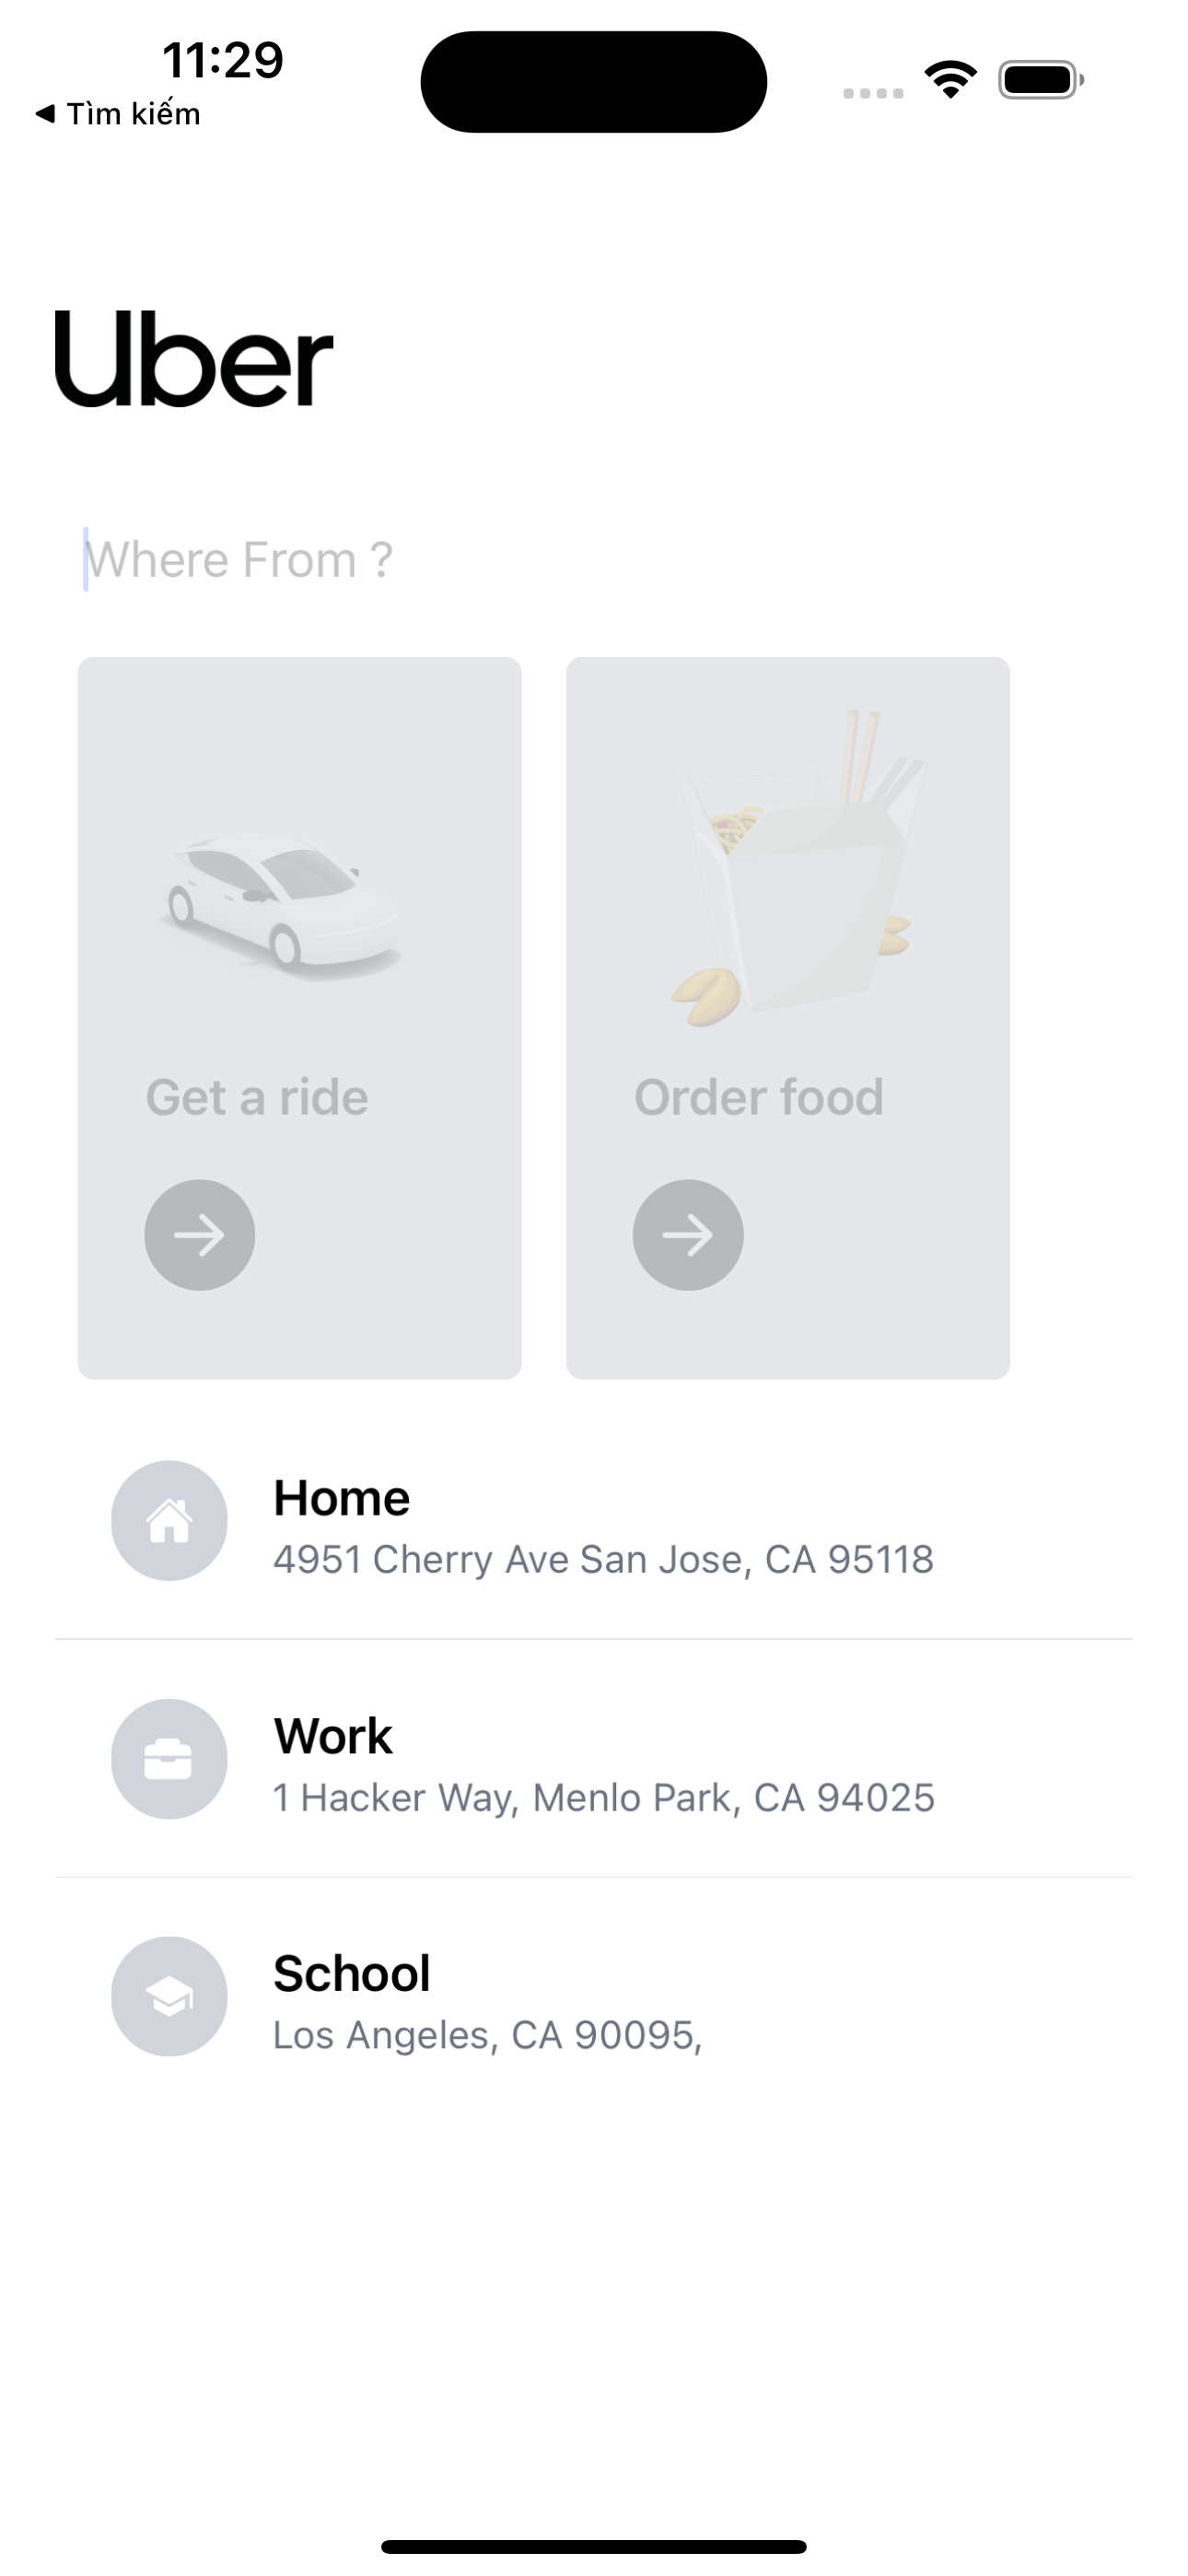Screen dimensions: 1188x2576
Task: Tap the Work briefcase icon
Action: click(169, 1759)
